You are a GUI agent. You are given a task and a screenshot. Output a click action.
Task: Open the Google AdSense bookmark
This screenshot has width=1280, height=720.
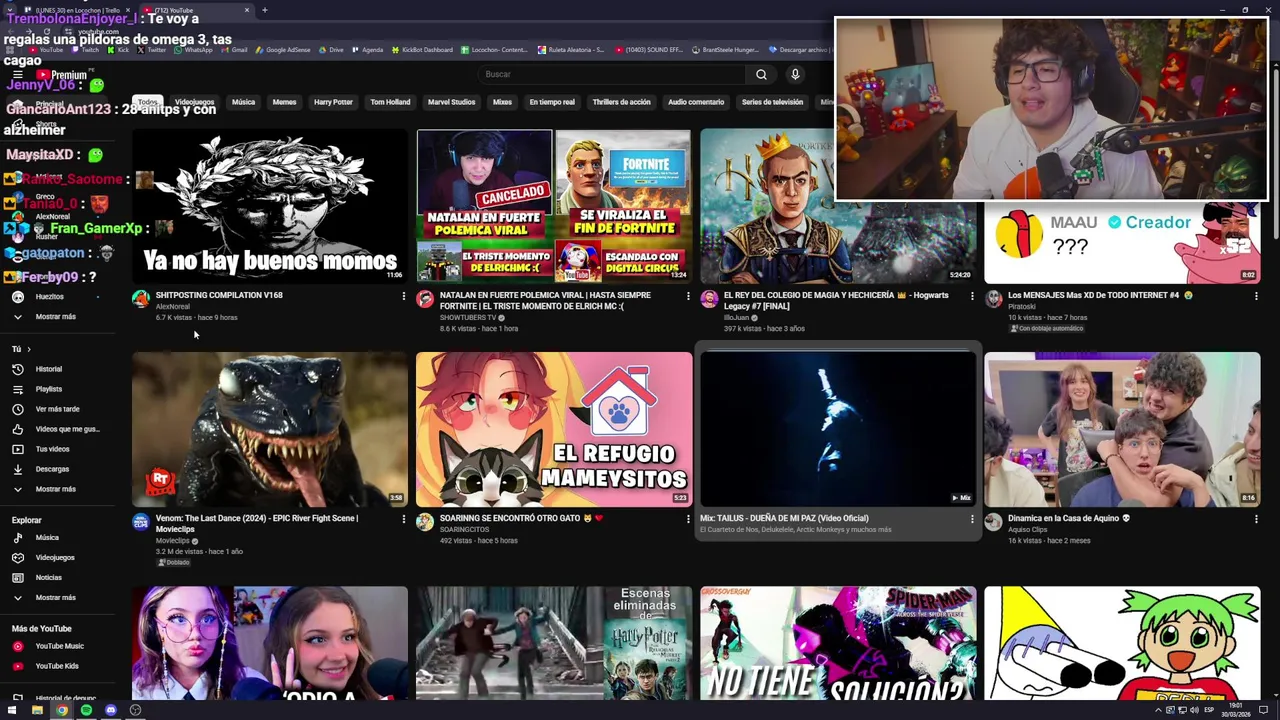pos(283,50)
